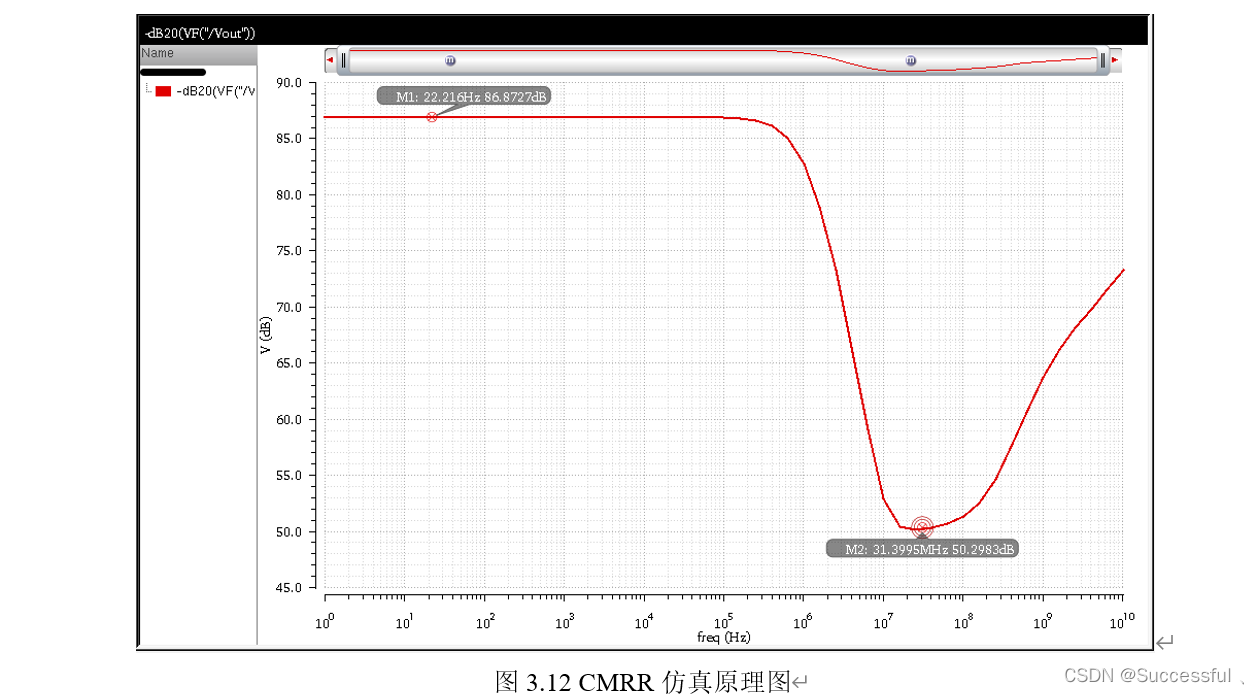Click the 10^0 x-axis tick label
Image resolution: width=1259 pixels, height=694 pixels.
click(x=325, y=622)
